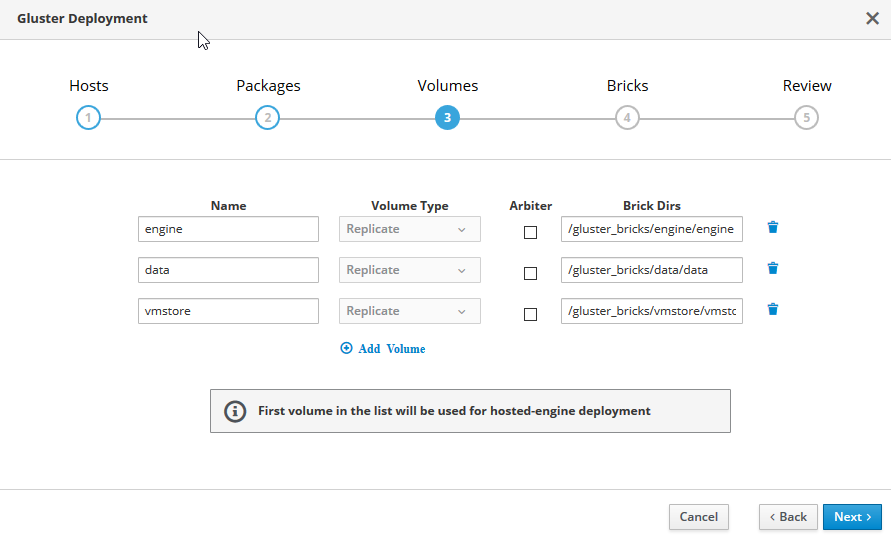Click the plus icon beside Add Volume
Image resolution: width=891 pixels, height=546 pixels.
(x=347, y=349)
